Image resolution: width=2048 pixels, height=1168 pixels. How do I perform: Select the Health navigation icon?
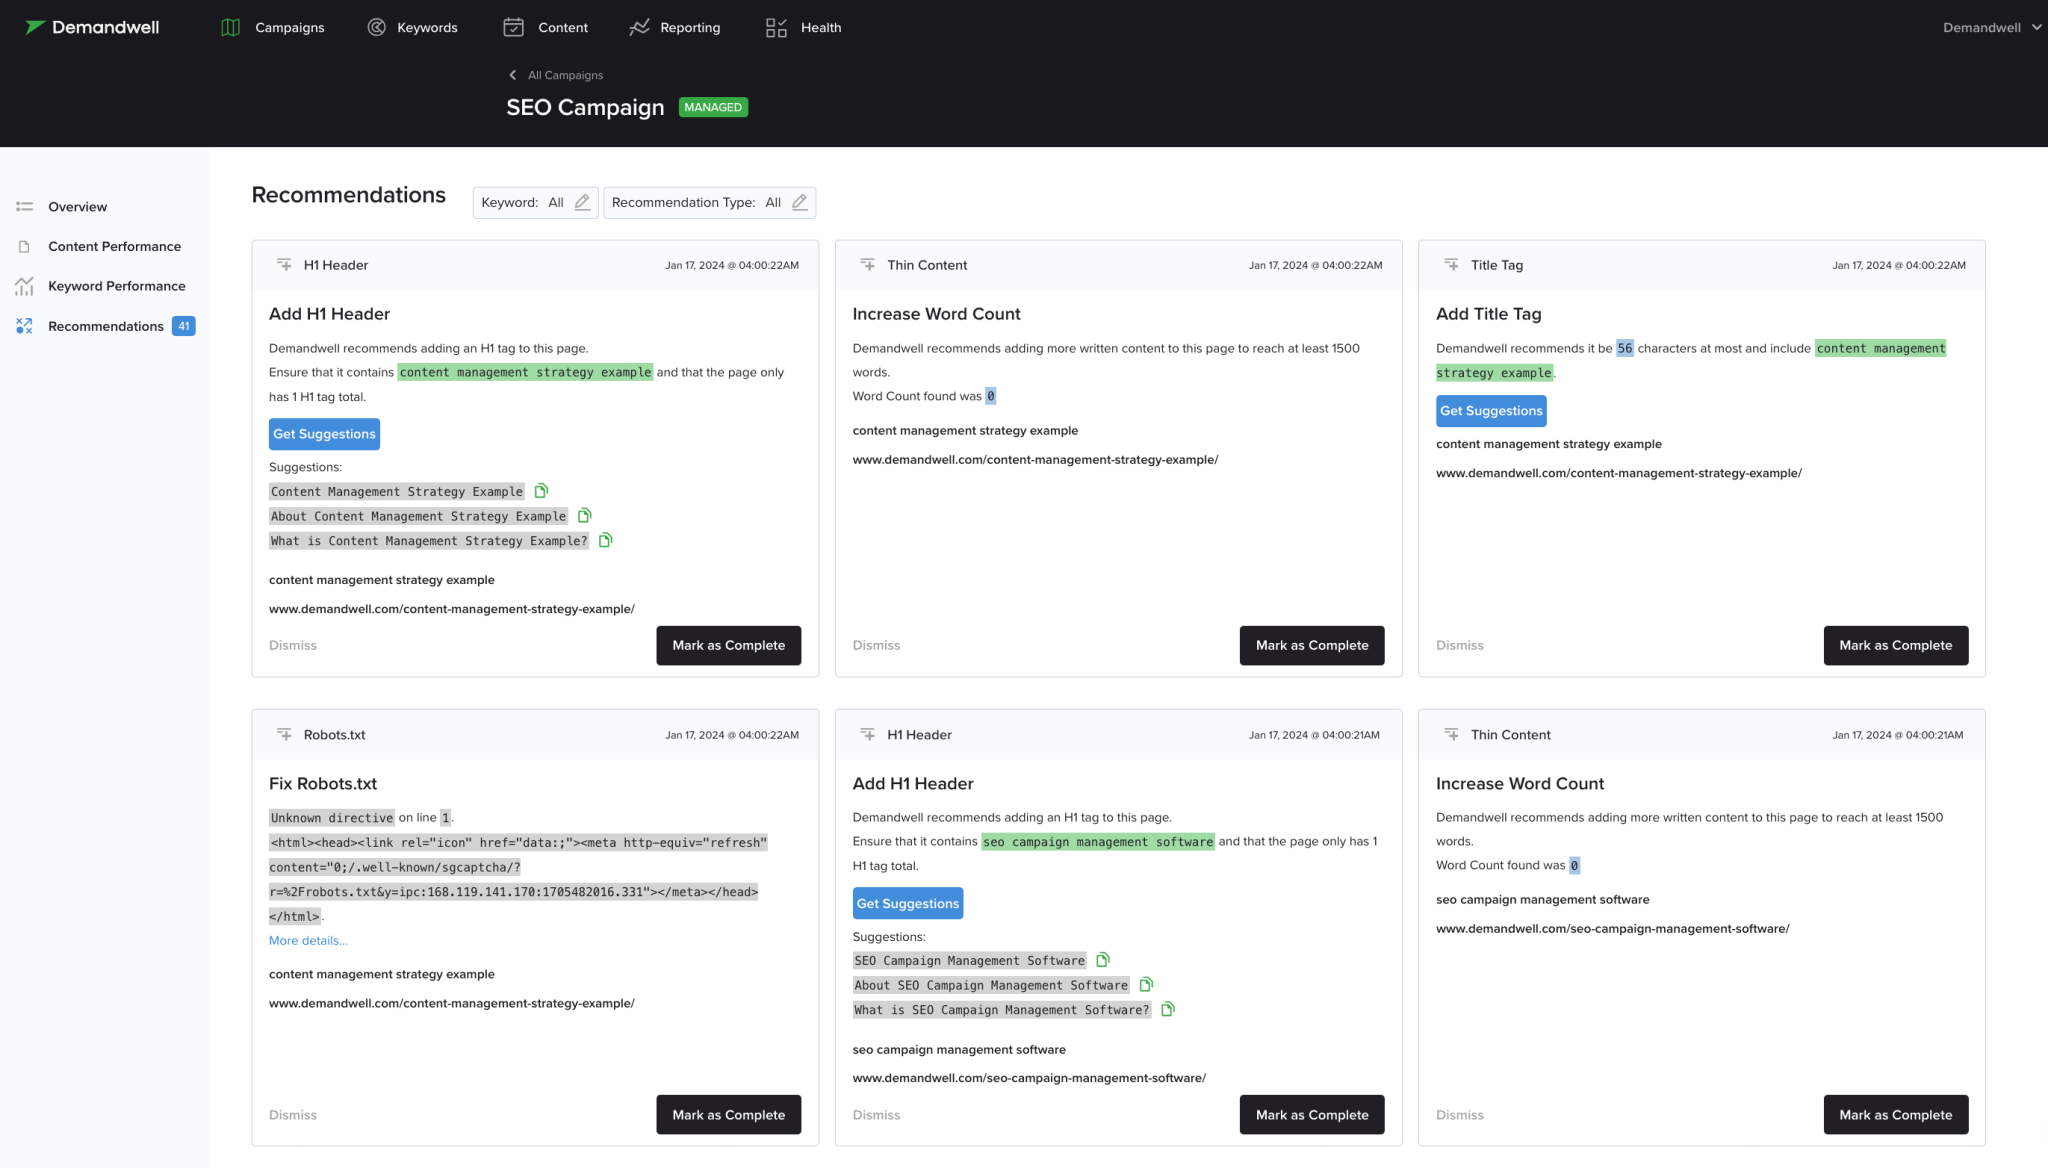(776, 27)
